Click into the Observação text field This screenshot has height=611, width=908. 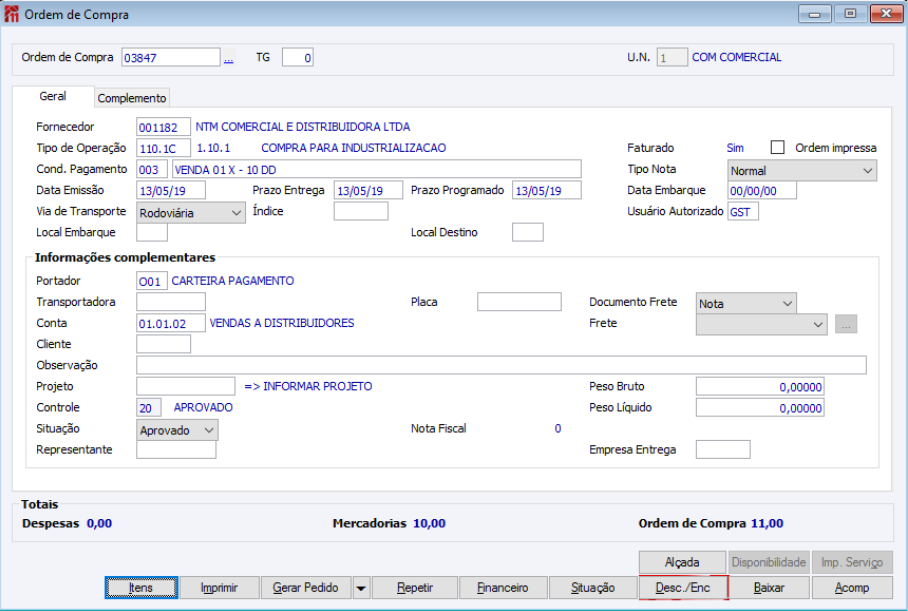point(500,366)
